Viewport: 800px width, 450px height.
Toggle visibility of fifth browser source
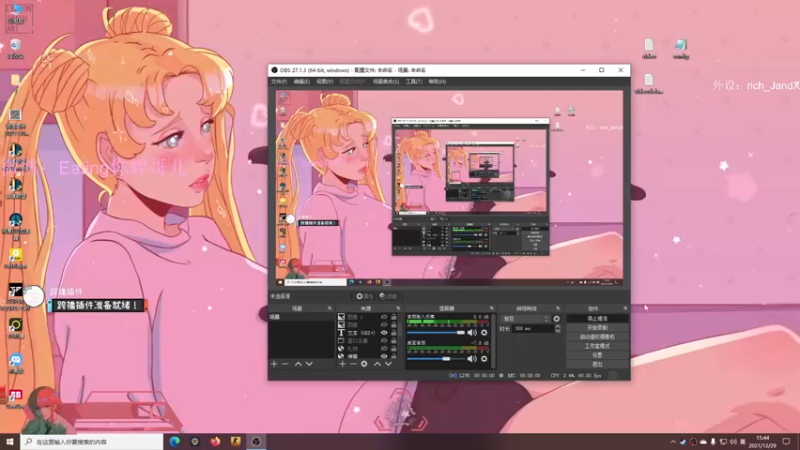click(x=384, y=348)
